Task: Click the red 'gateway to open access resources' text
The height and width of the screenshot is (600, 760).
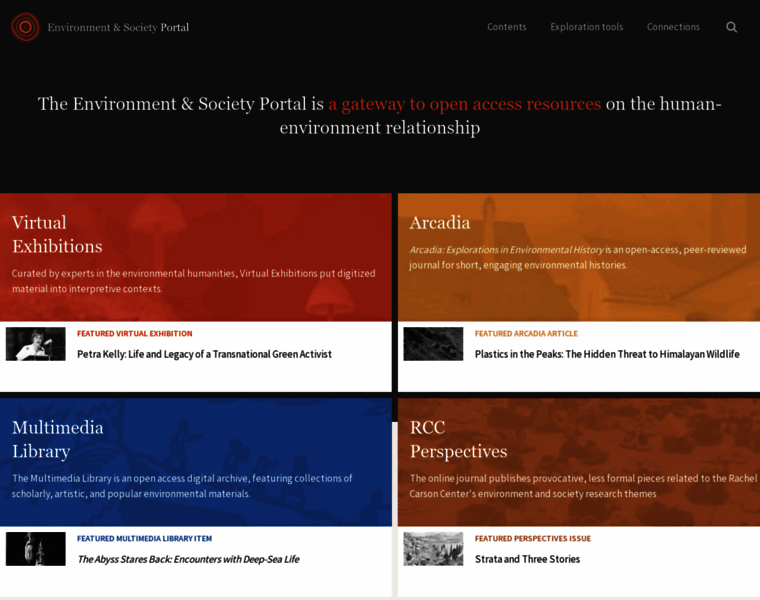Action: [464, 104]
